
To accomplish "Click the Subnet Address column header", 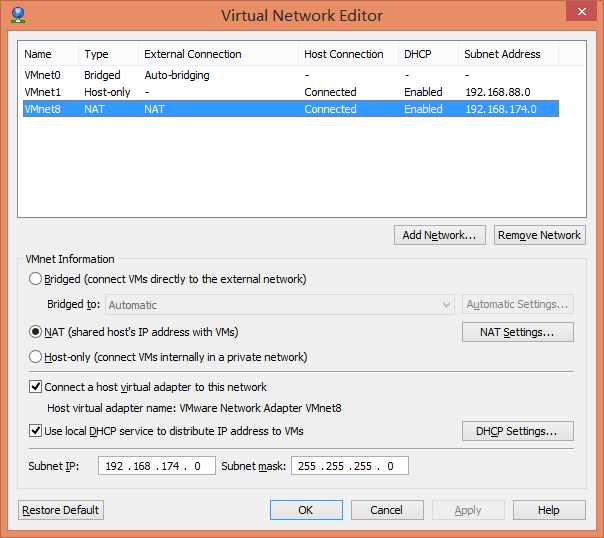I will click(x=508, y=54).
